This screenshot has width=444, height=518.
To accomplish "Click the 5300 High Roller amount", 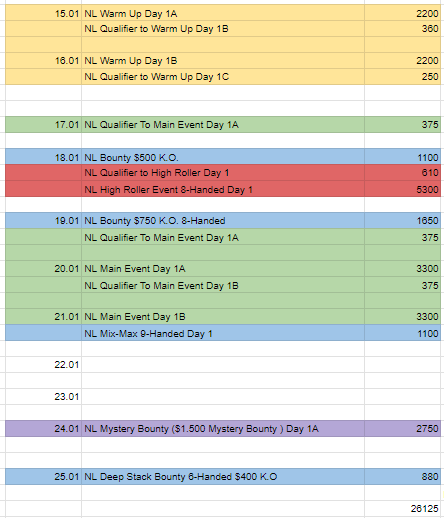I will pos(403,189).
